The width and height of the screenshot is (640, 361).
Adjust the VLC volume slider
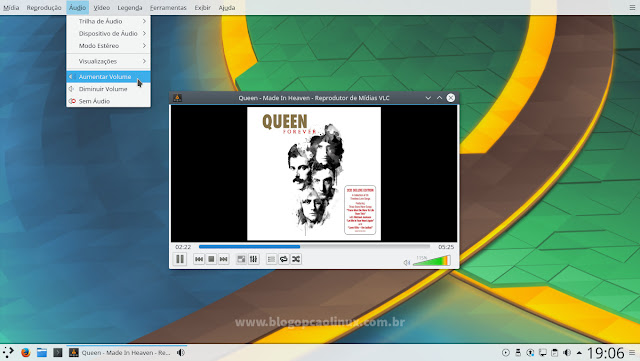click(x=431, y=261)
